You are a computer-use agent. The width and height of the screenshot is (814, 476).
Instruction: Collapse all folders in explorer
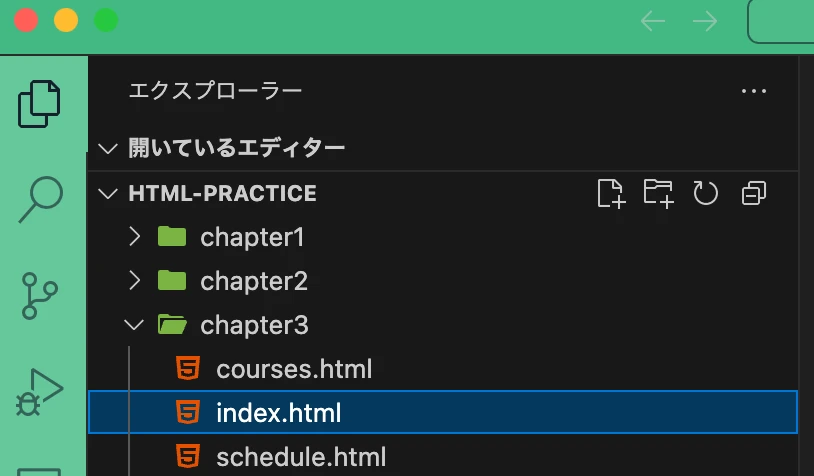[753, 193]
